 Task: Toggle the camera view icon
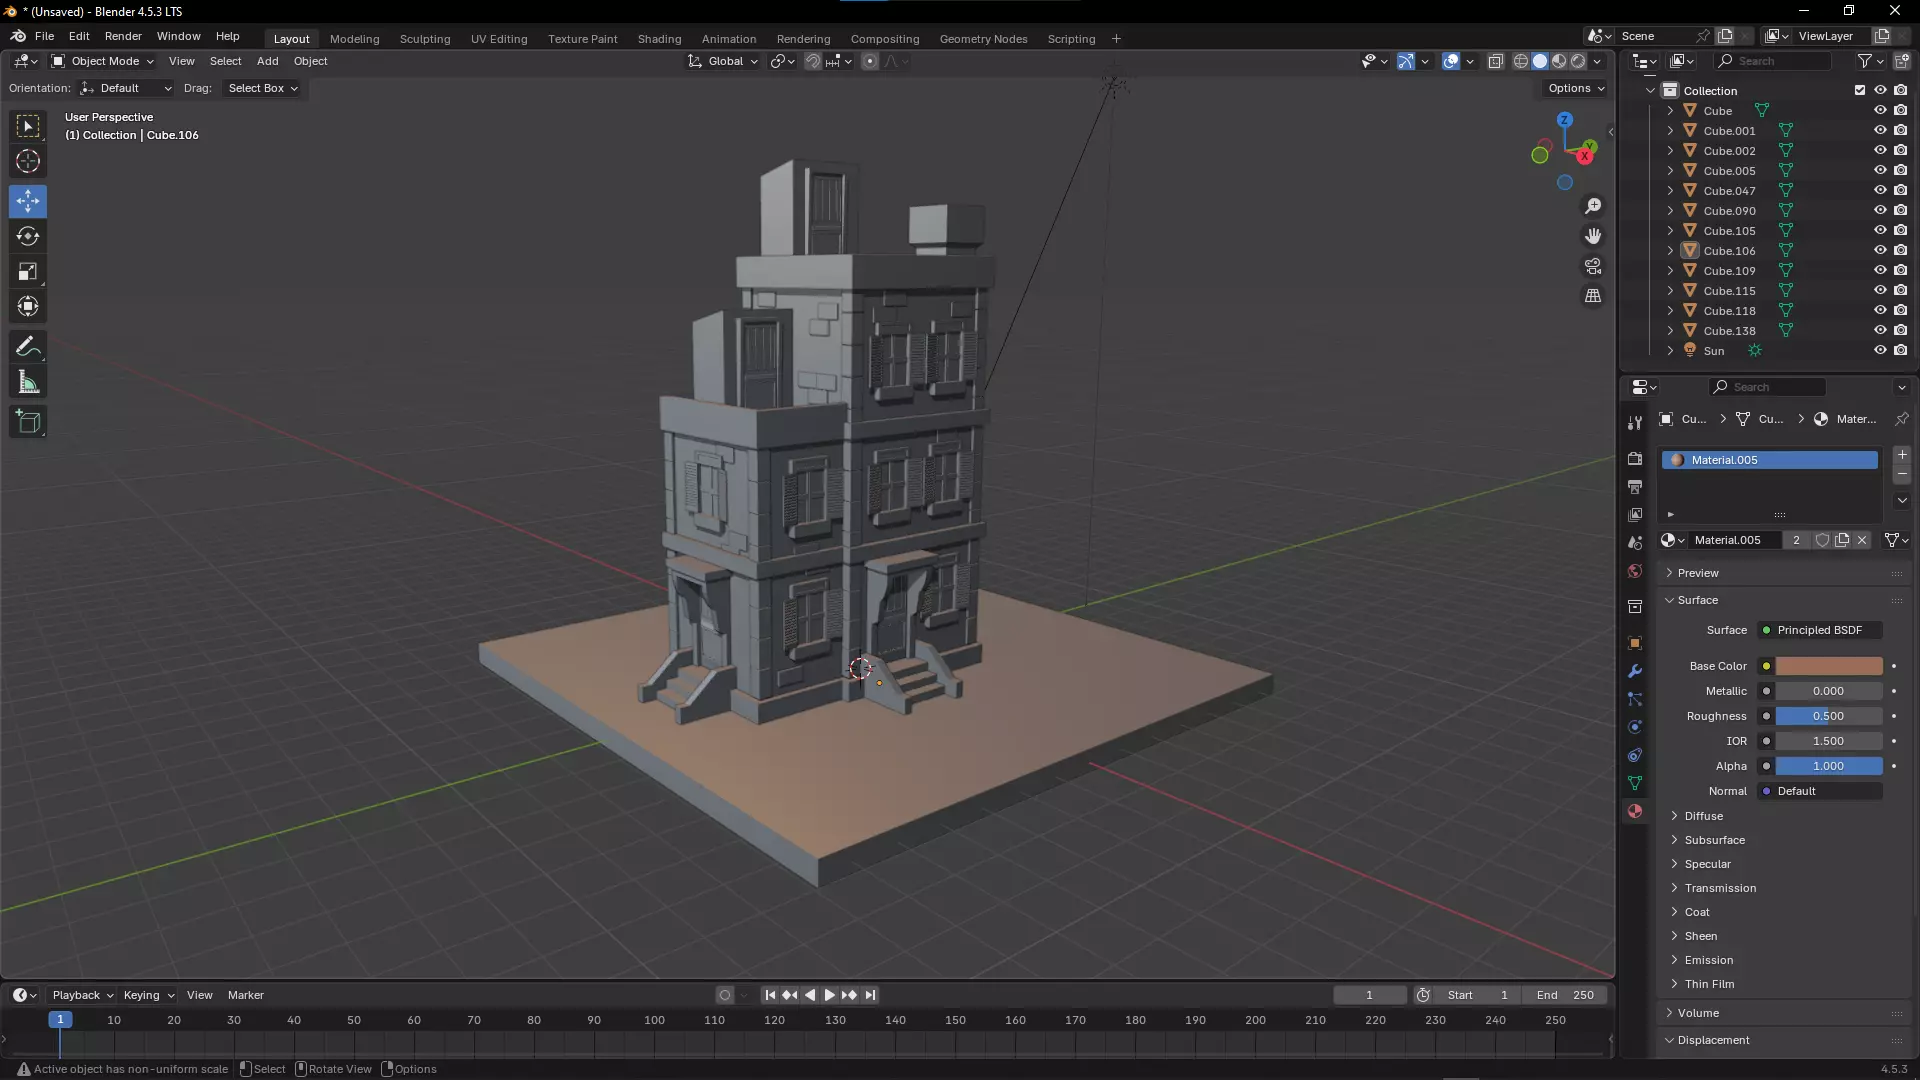(x=1593, y=266)
